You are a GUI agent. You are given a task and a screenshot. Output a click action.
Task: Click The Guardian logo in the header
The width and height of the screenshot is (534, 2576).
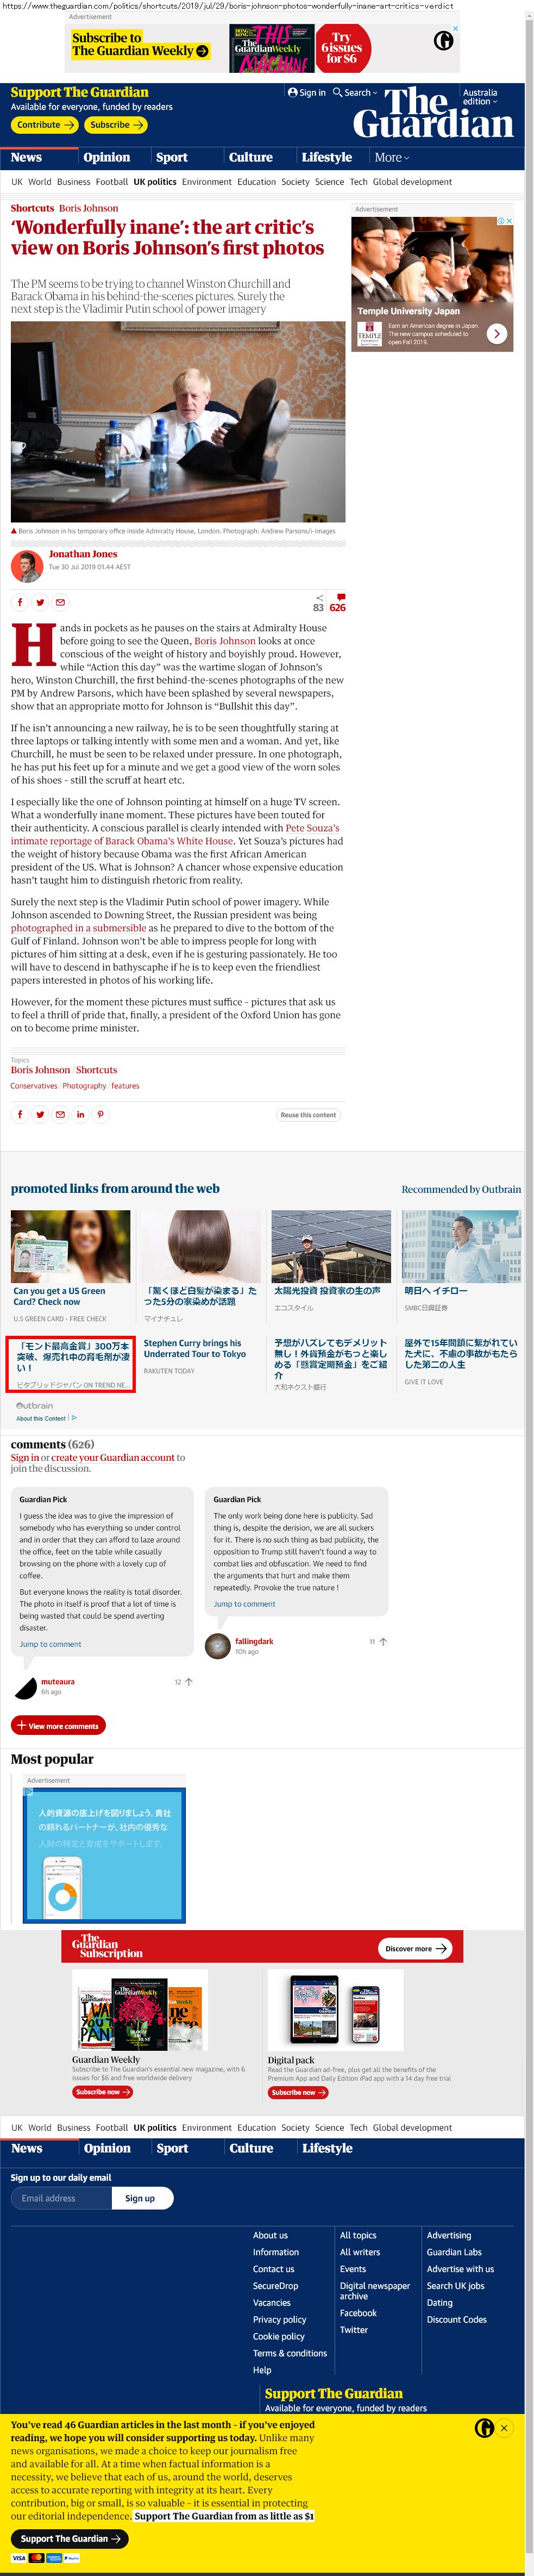pos(433,112)
